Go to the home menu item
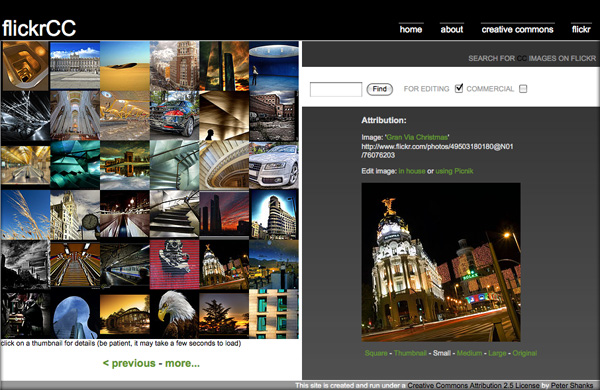 tap(411, 29)
